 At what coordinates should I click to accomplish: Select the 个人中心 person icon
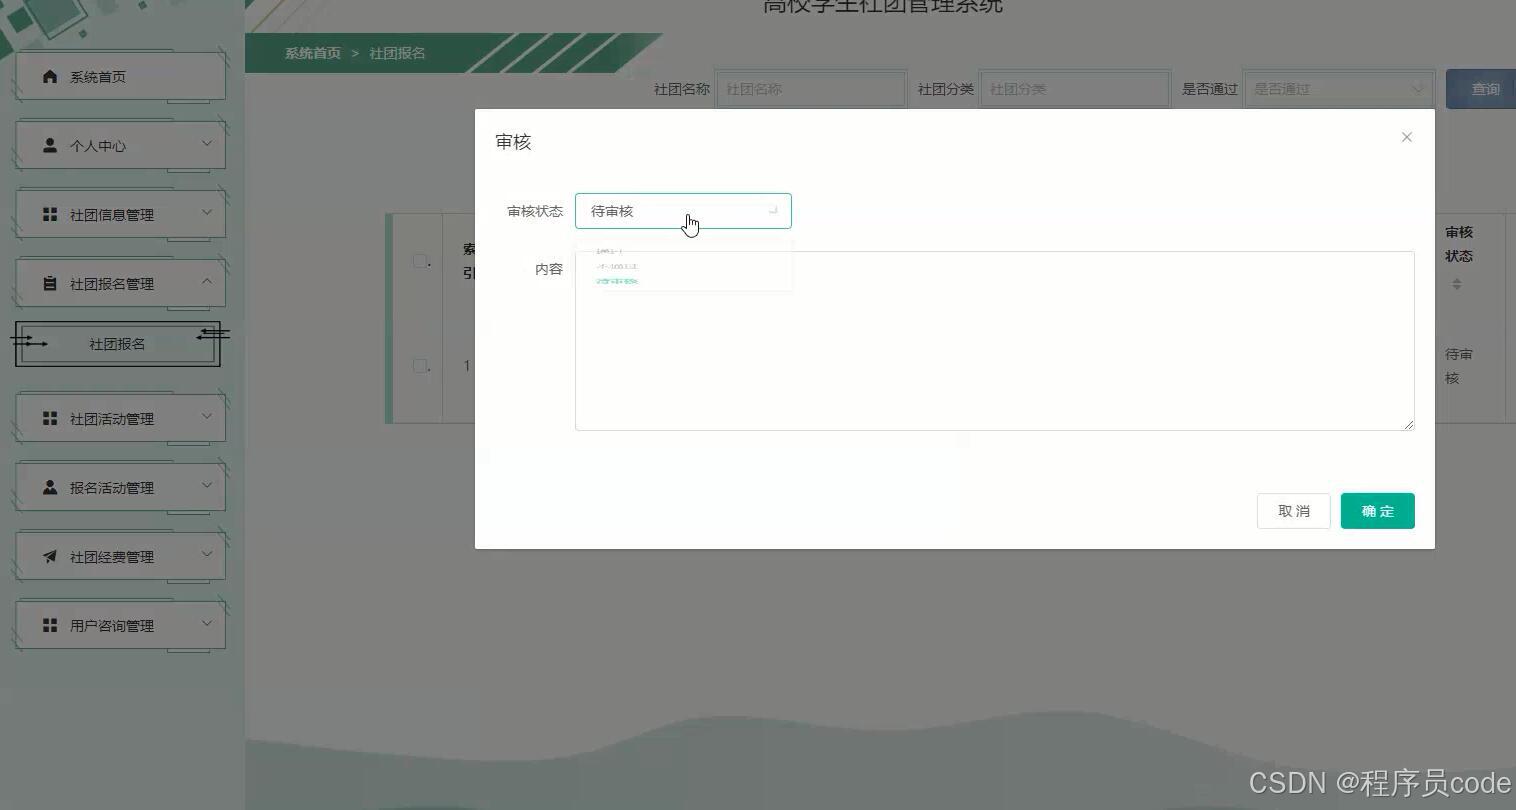pos(50,145)
